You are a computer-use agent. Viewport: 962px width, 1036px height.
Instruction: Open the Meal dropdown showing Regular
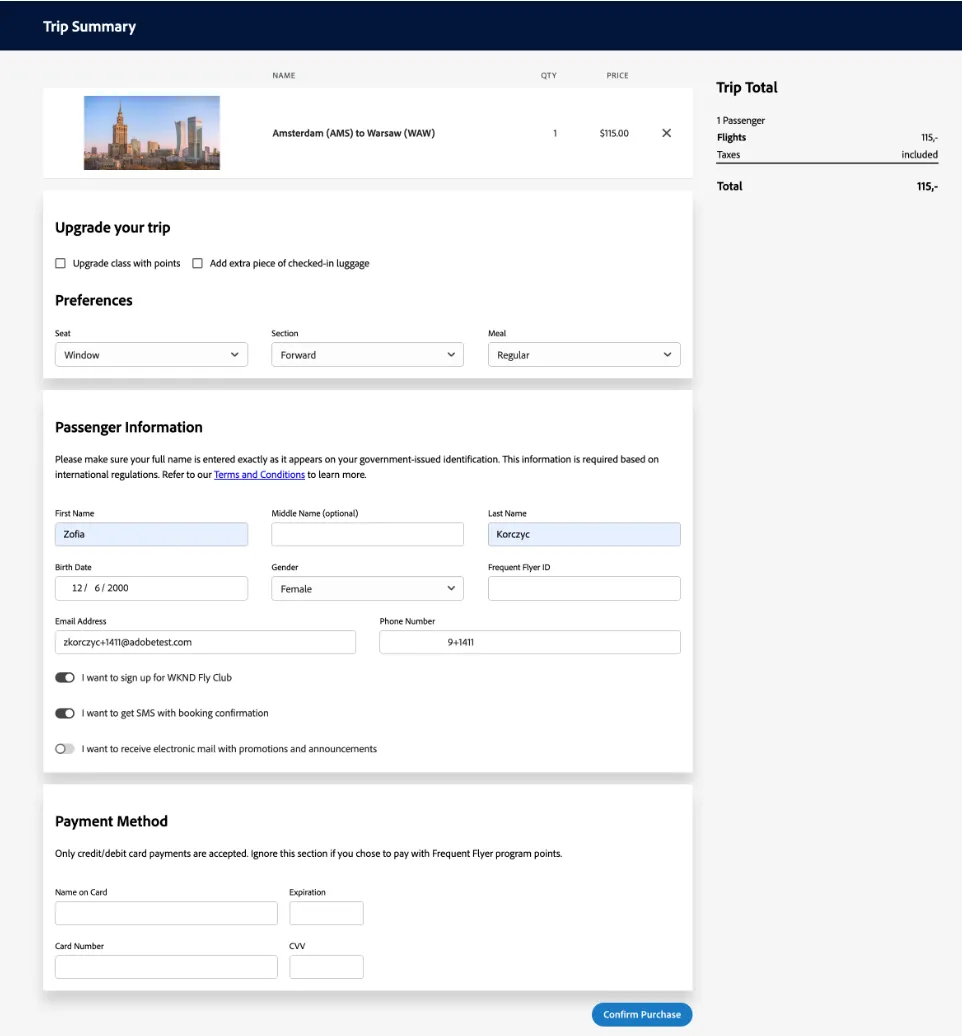[x=584, y=355]
